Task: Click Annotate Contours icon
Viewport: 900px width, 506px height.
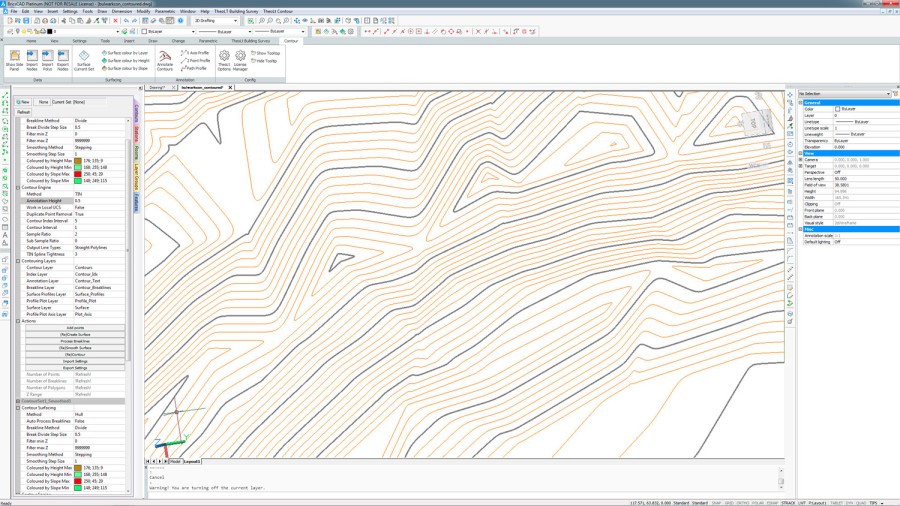Action: 165,60
